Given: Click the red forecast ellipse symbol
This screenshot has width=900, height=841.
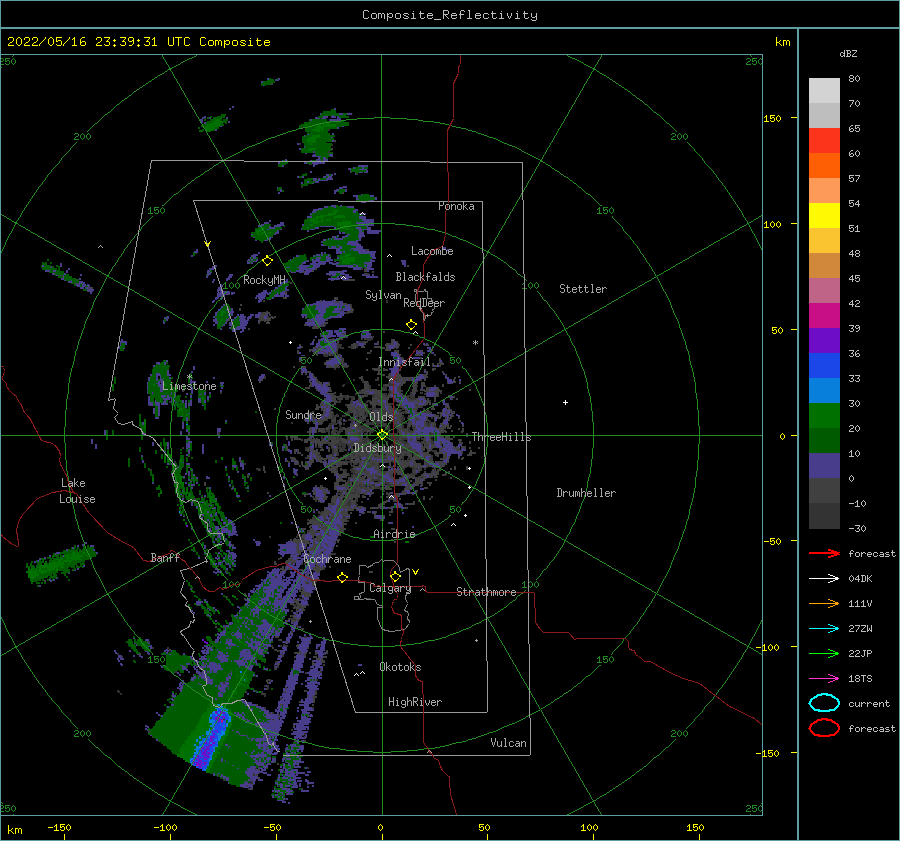Looking at the screenshot, I should [824, 728].
